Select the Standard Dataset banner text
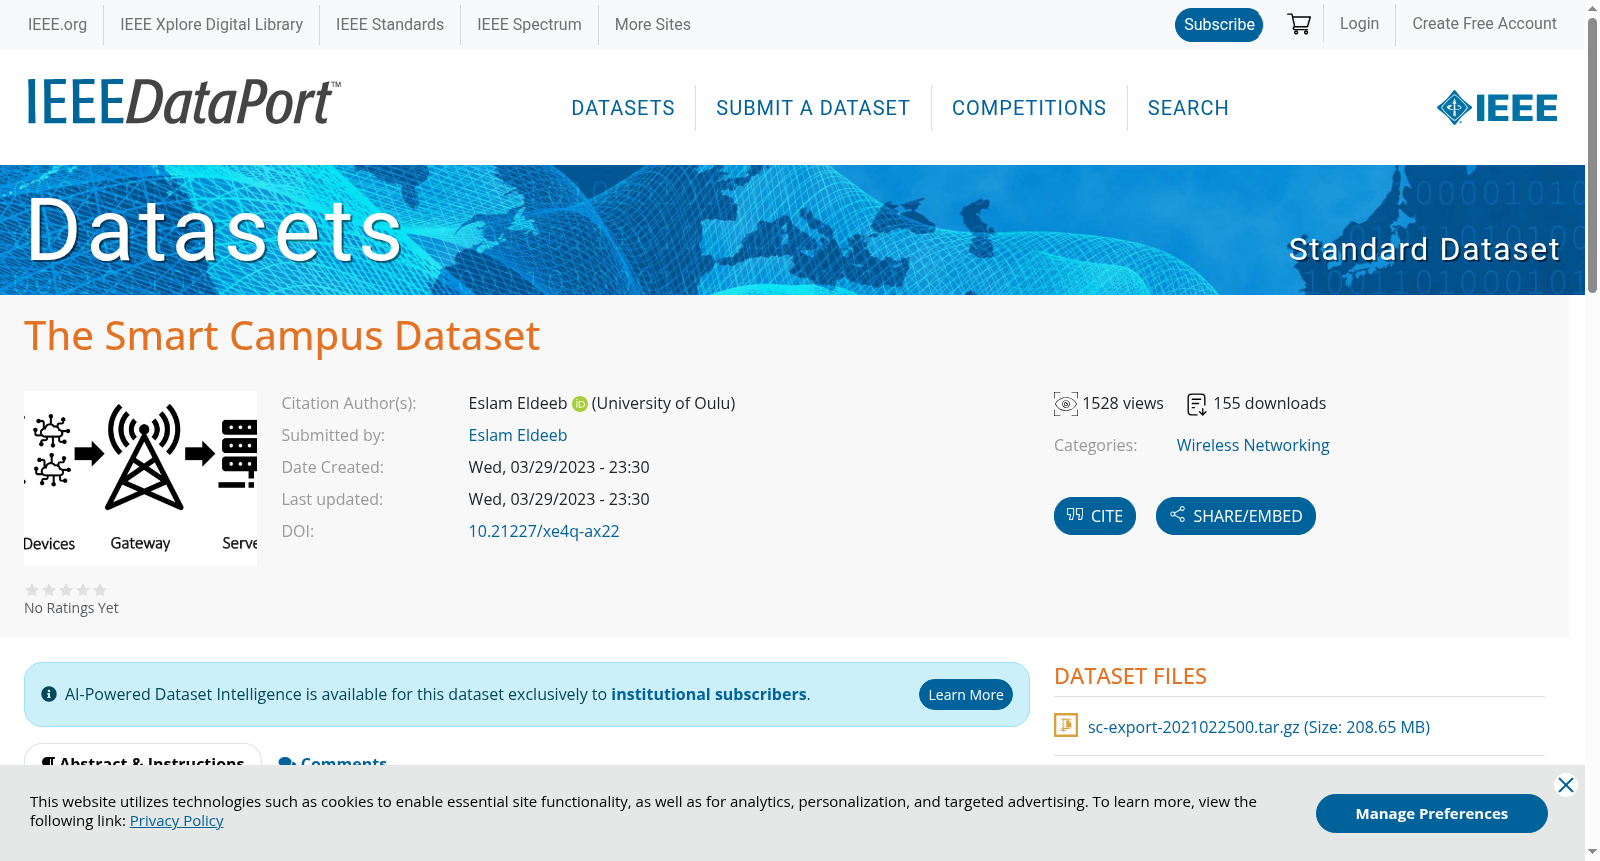 pos(1424,249)
